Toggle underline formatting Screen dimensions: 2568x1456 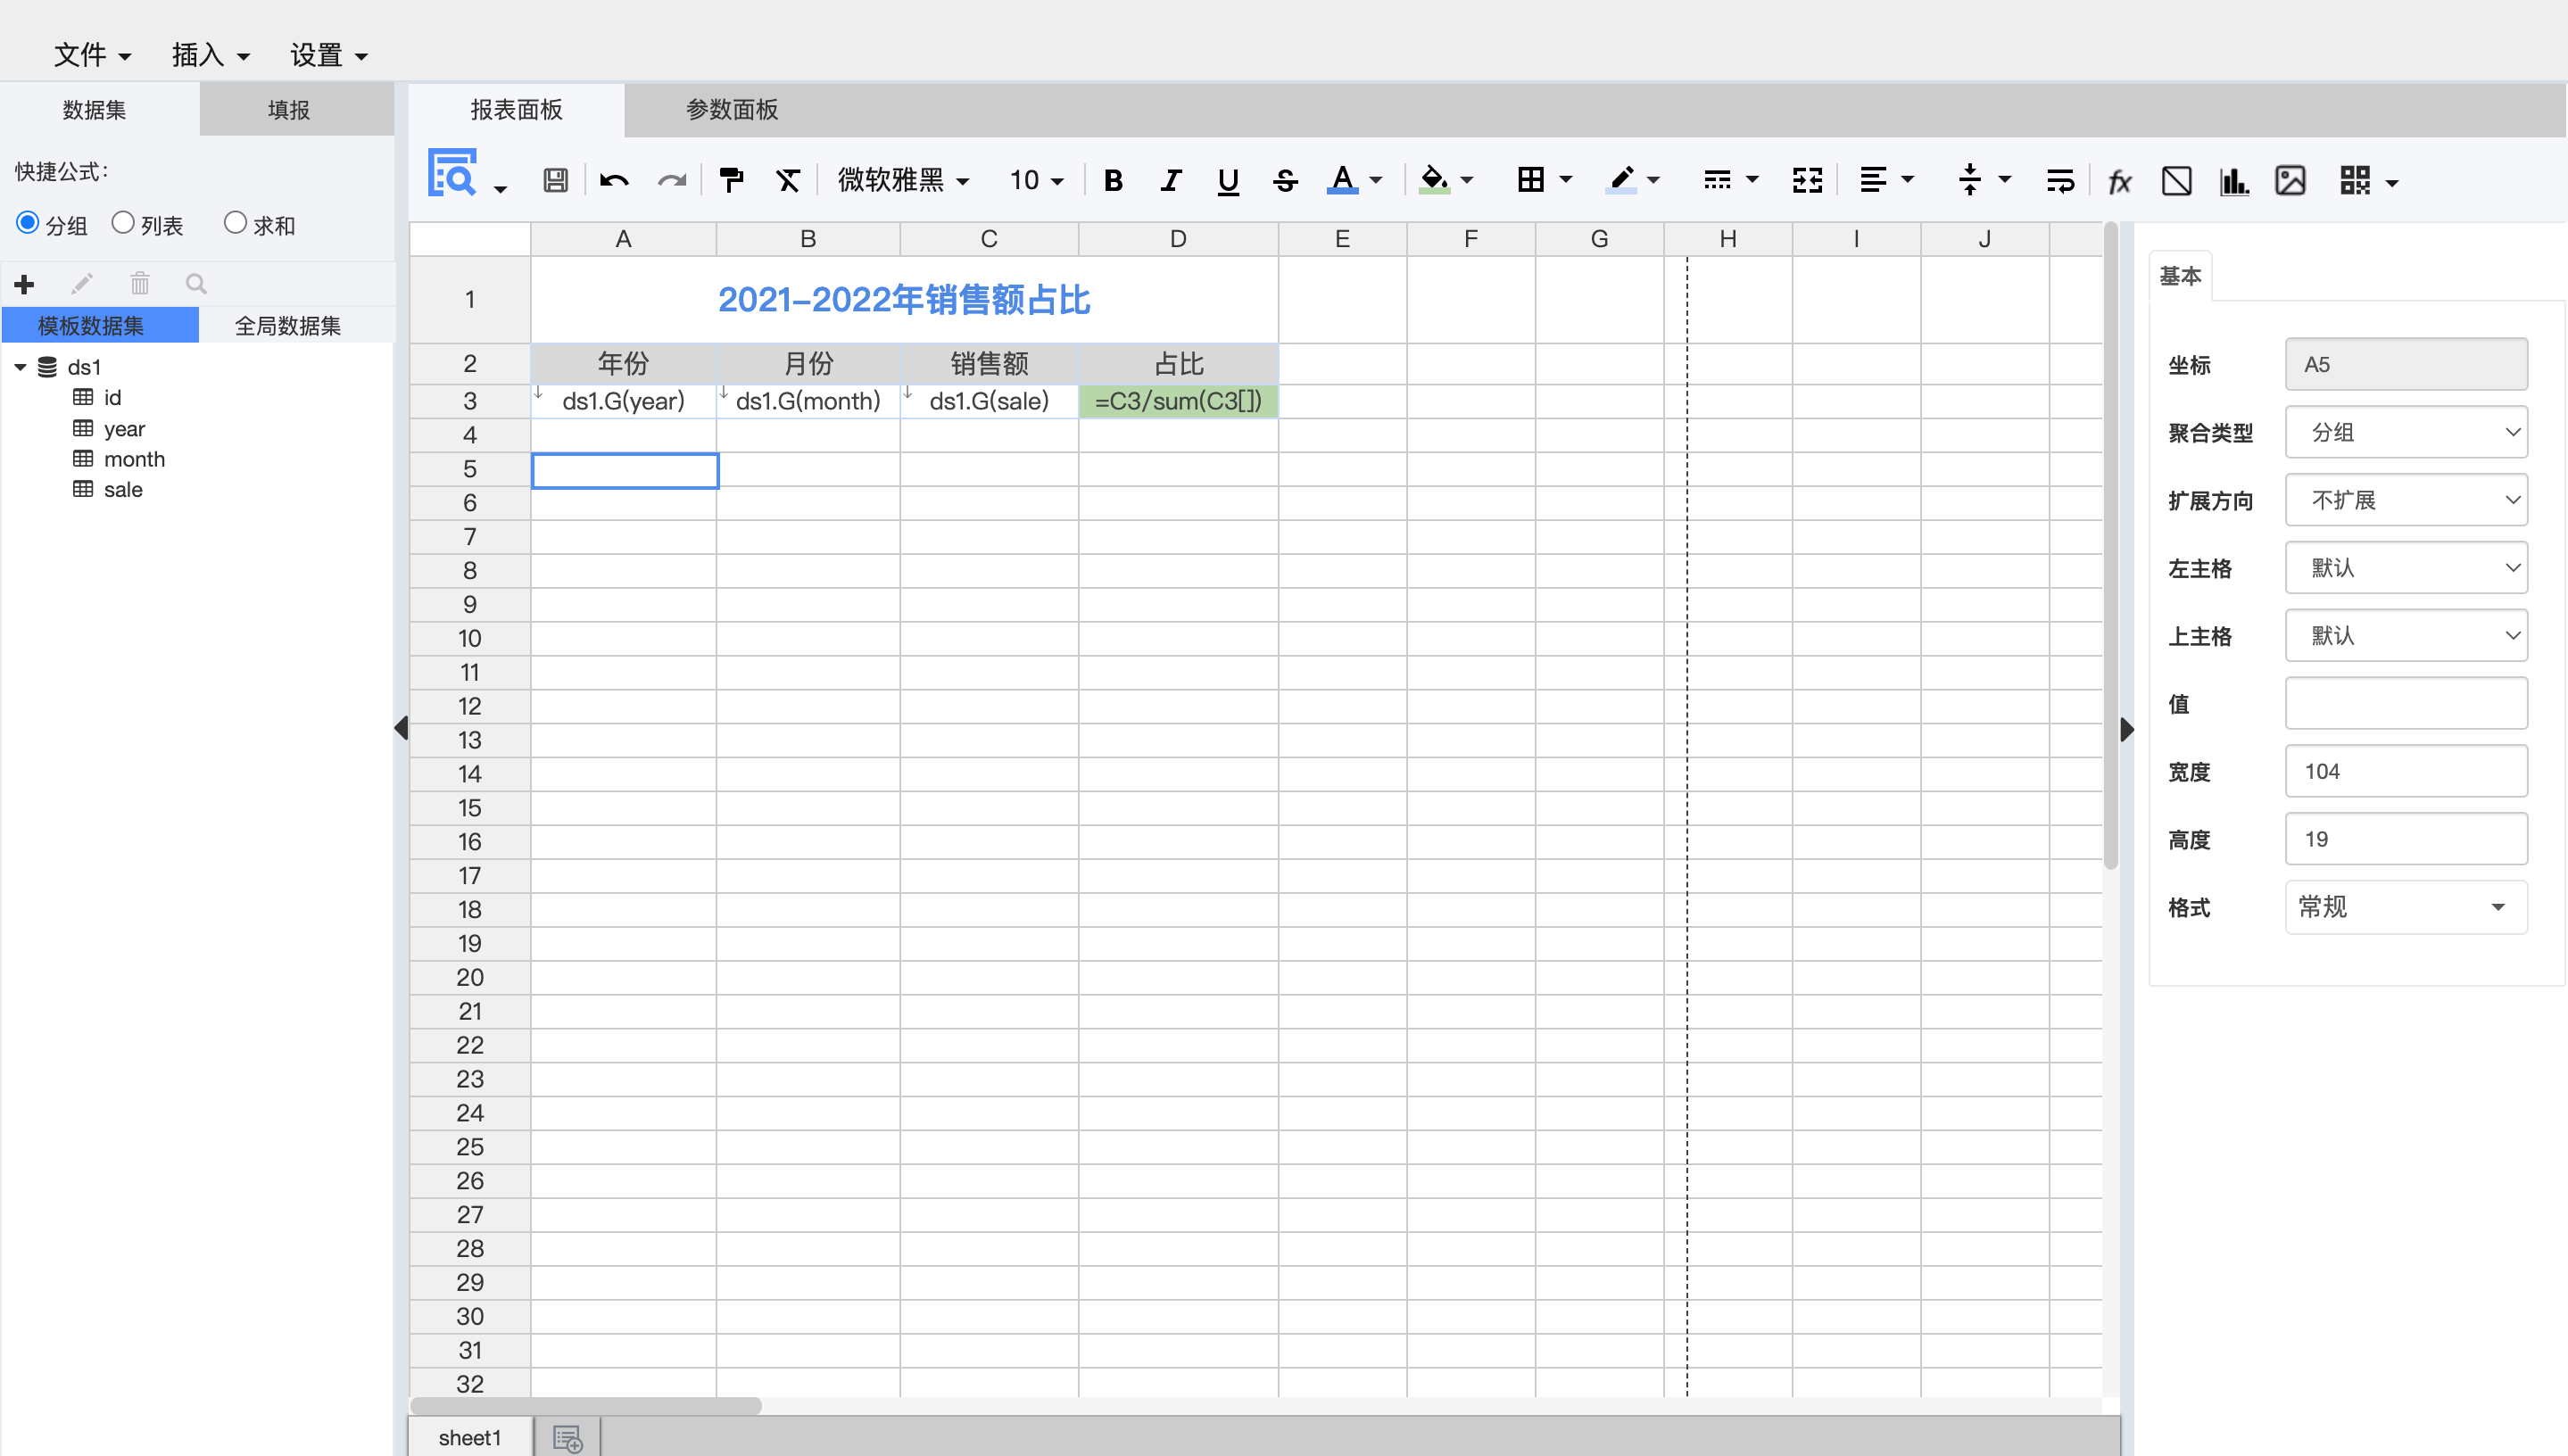tap(1228, 180)
